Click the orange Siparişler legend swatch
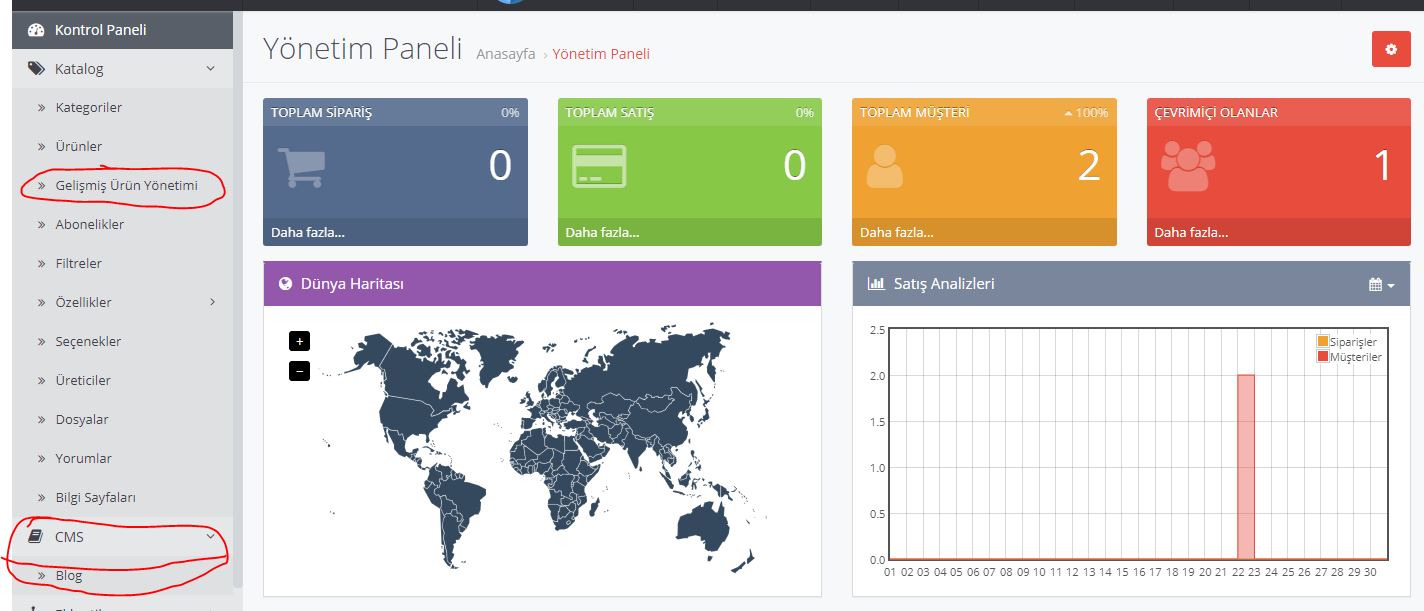This screenshot has height=611, width=1424. click(x=1323, y=342)
